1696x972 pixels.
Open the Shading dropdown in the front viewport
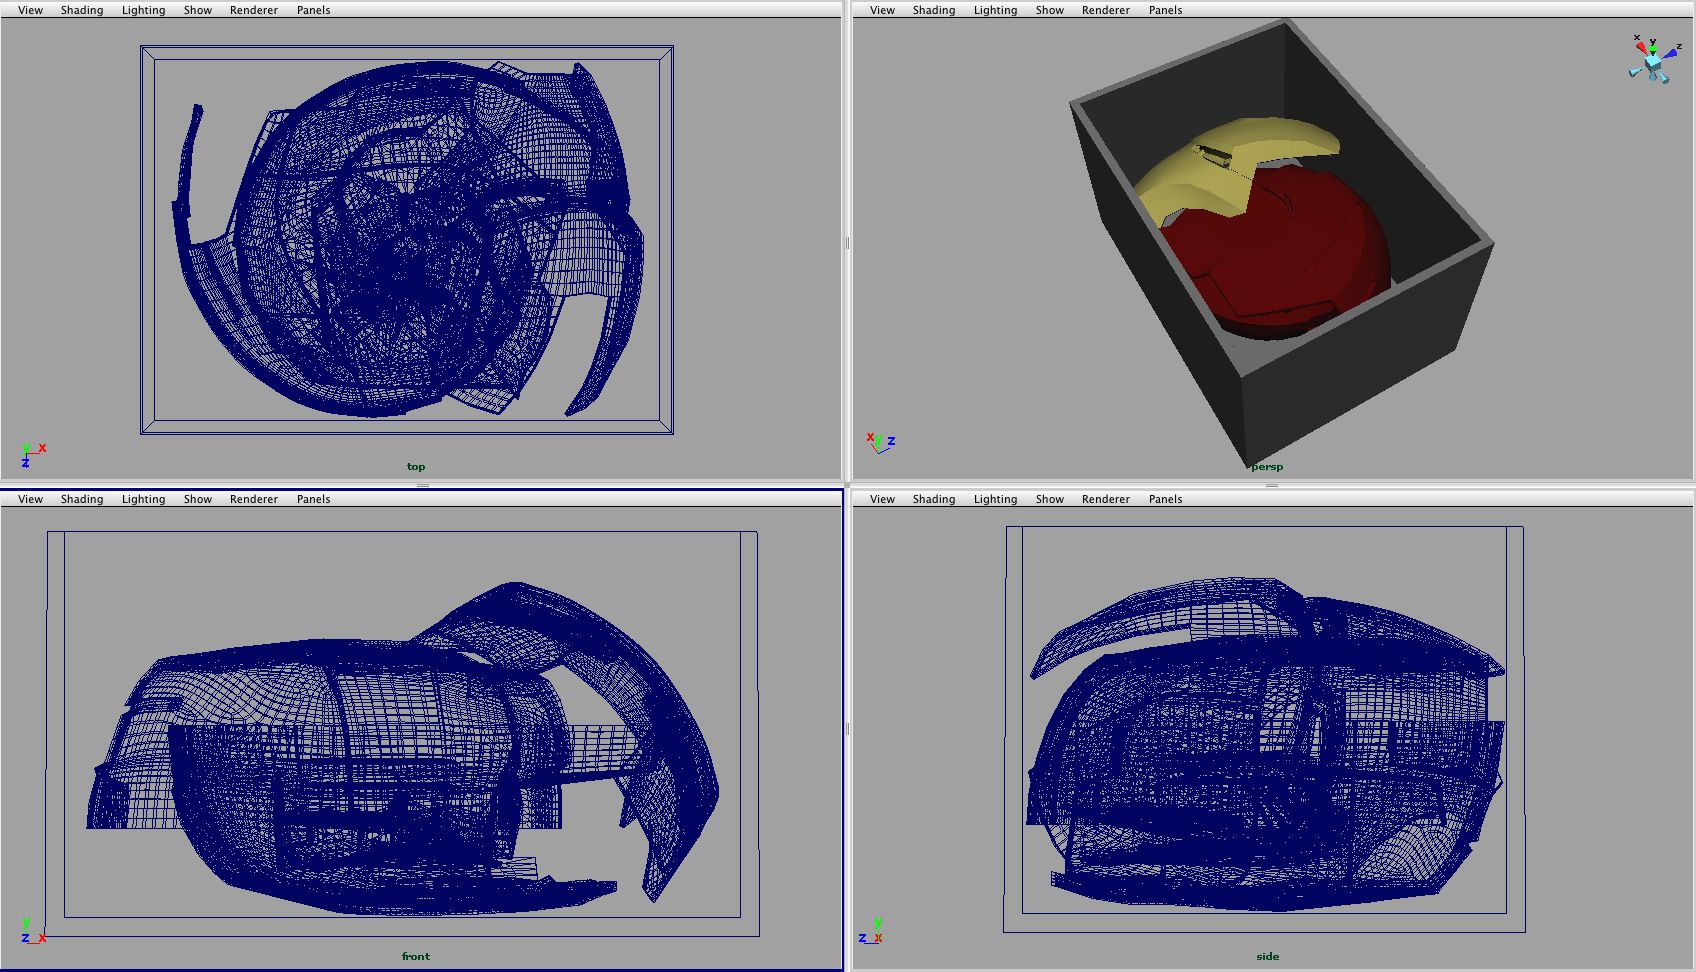[81, 498]
